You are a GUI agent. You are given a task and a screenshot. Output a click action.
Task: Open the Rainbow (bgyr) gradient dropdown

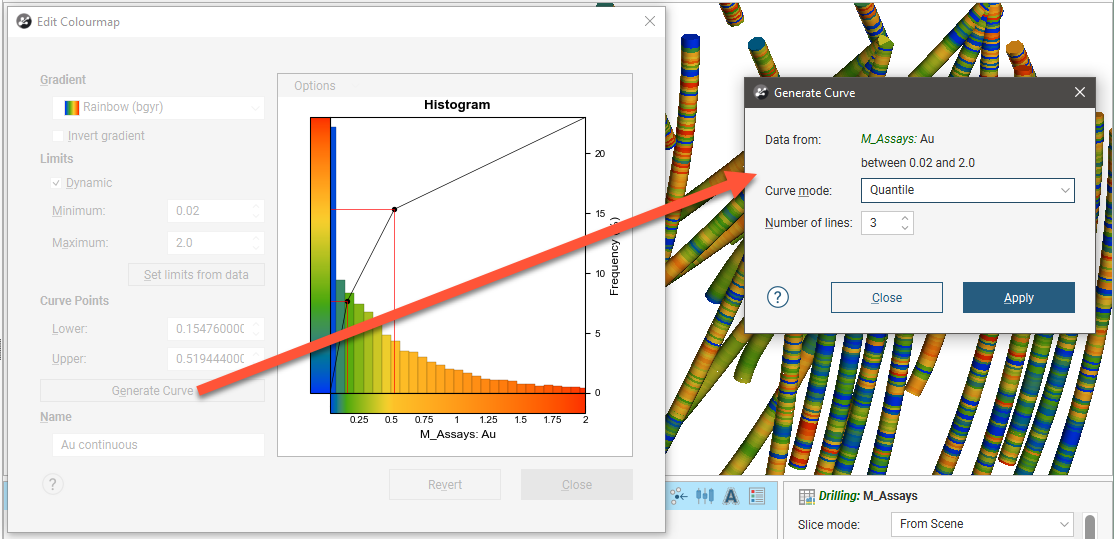tap(158, 107)
